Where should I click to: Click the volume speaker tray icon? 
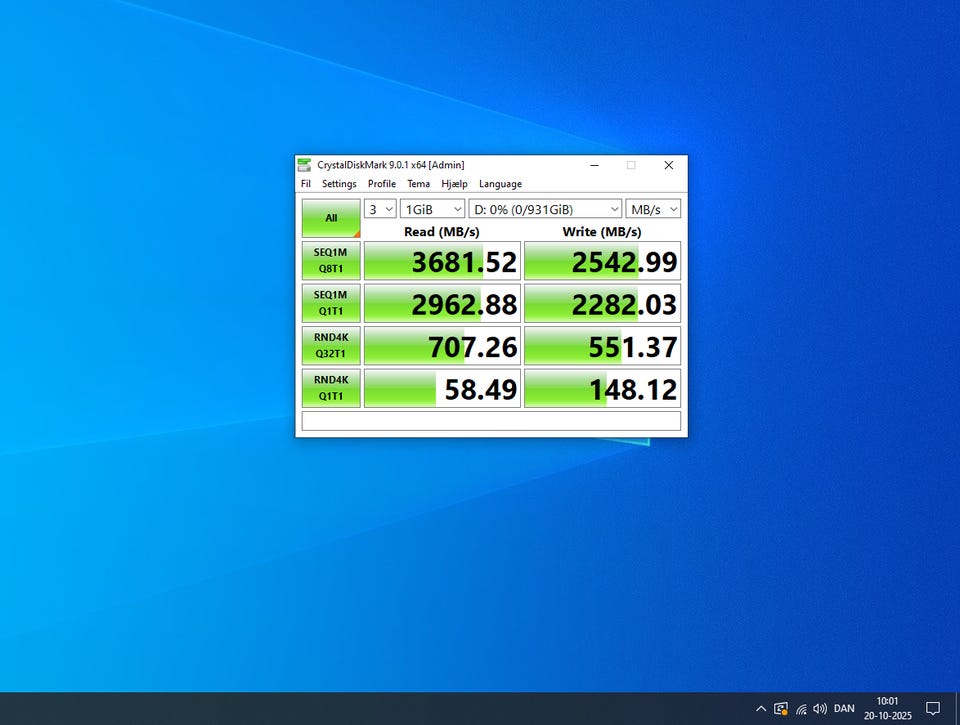[x=820, y=708]
